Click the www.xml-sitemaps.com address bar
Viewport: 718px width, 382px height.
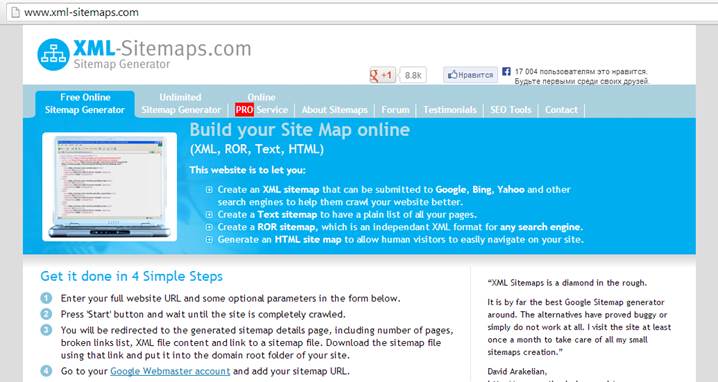pyautogui.click(x=362, y=12)
